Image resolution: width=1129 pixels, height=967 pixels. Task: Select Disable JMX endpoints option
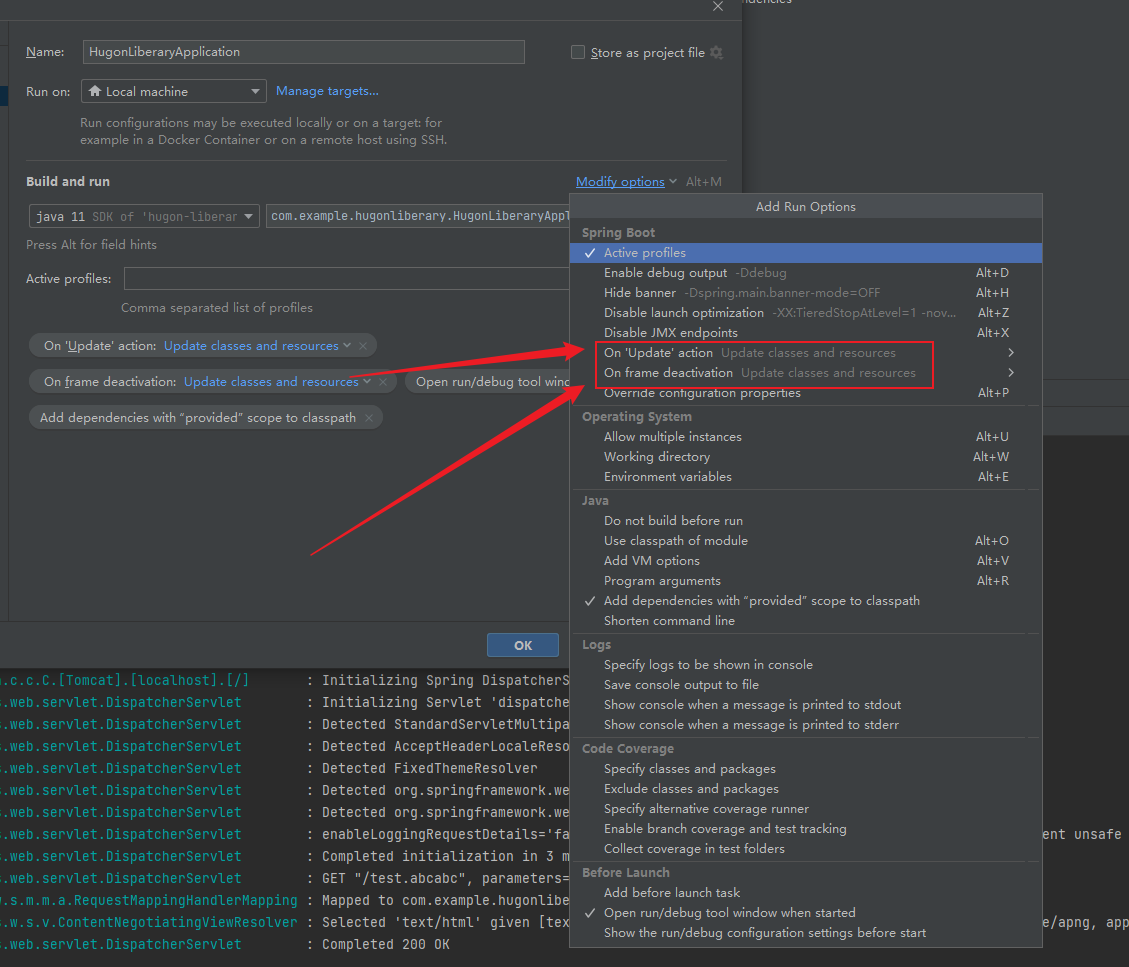click(806, 333)
